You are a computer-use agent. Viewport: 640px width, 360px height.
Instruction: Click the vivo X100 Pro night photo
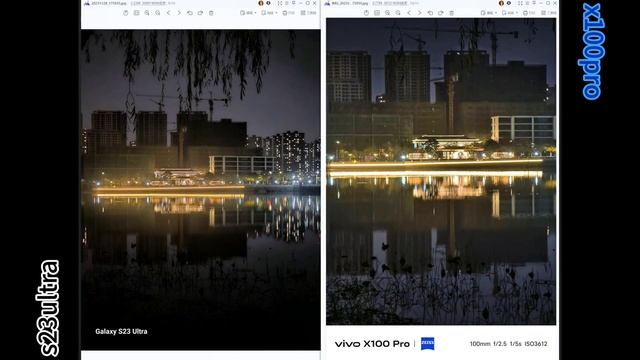[x=441, y=171]
